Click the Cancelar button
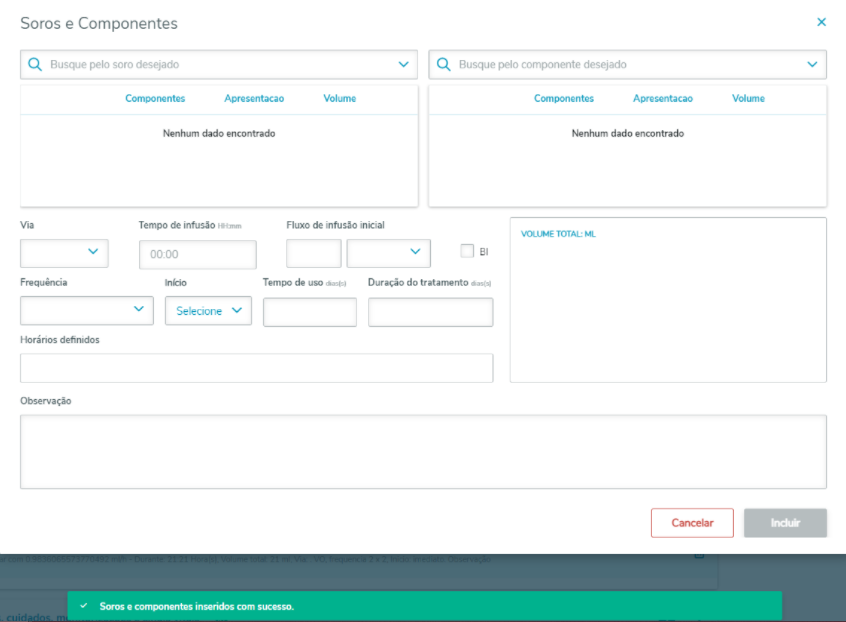 [x=692, y=523]
